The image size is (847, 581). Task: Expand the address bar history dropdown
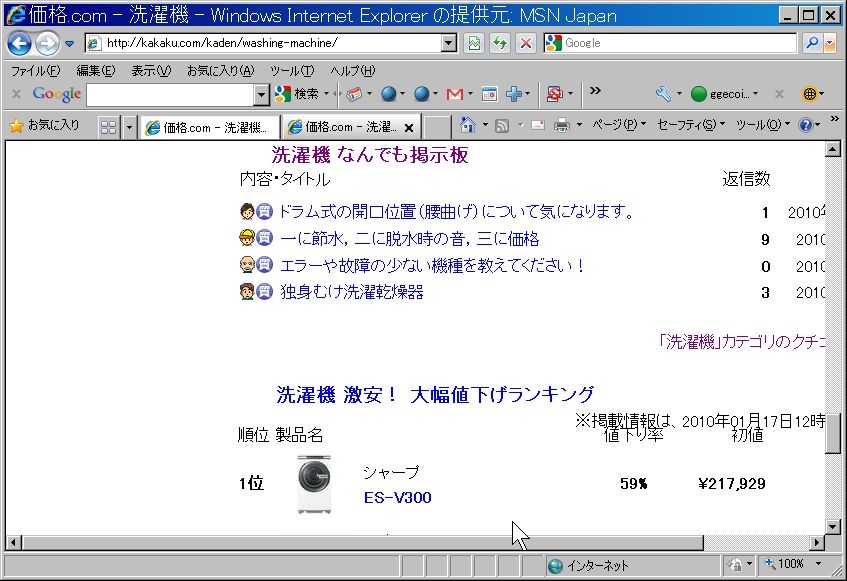[449, 43]
